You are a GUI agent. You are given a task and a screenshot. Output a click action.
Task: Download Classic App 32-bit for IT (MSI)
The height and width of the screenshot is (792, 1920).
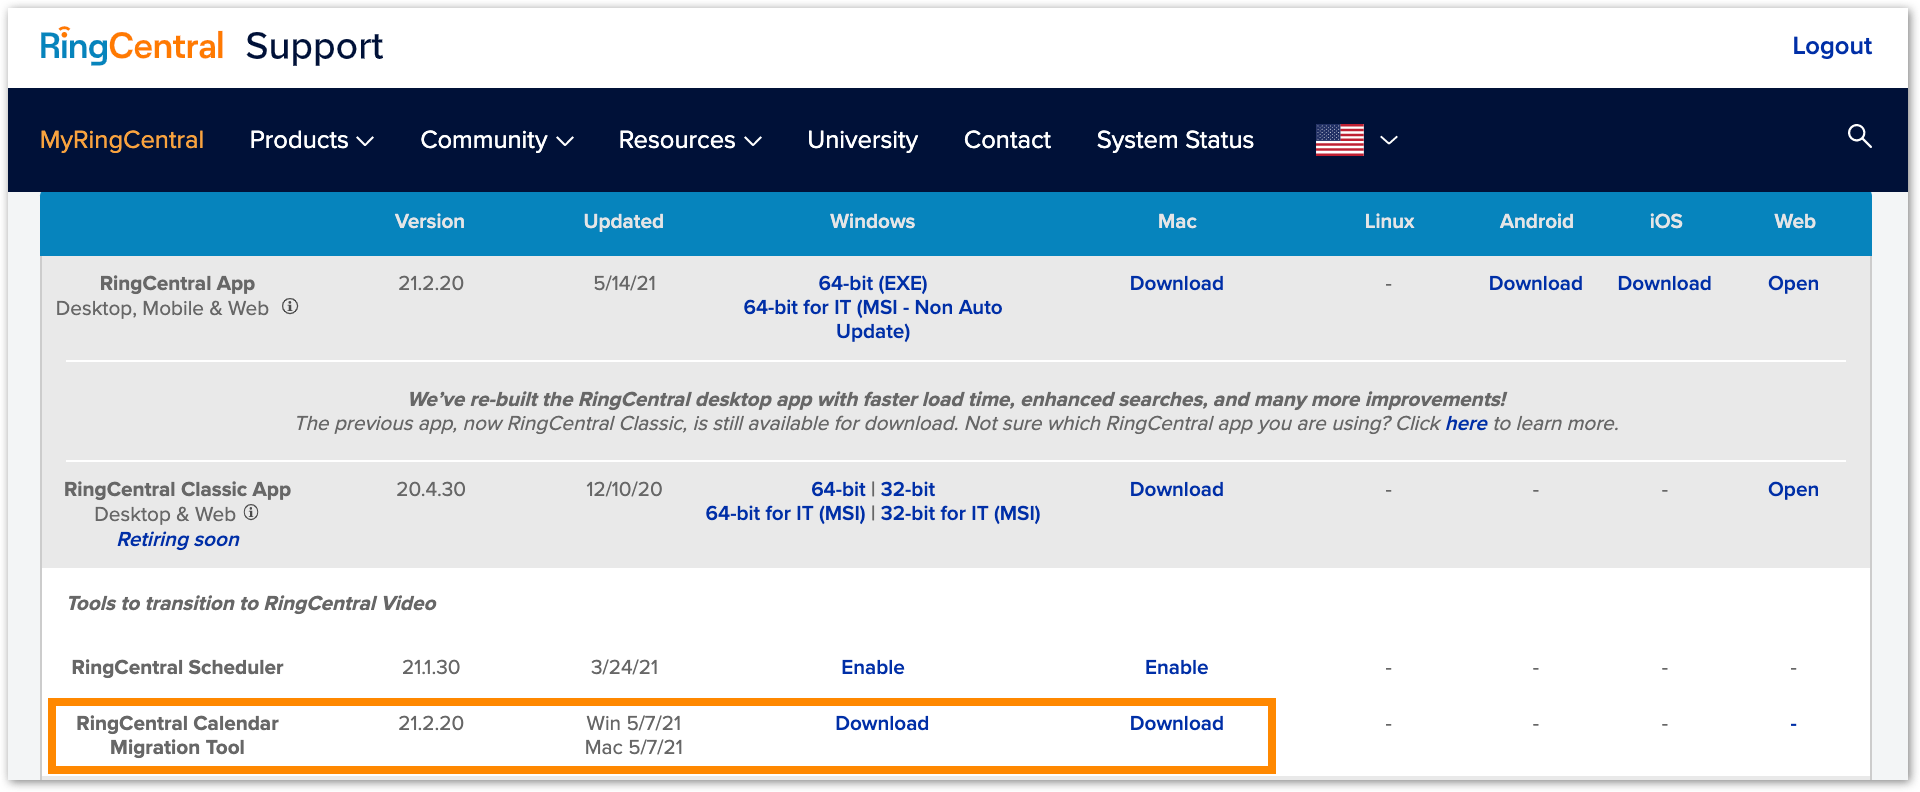pyautogui.click(x=960, y=513)
